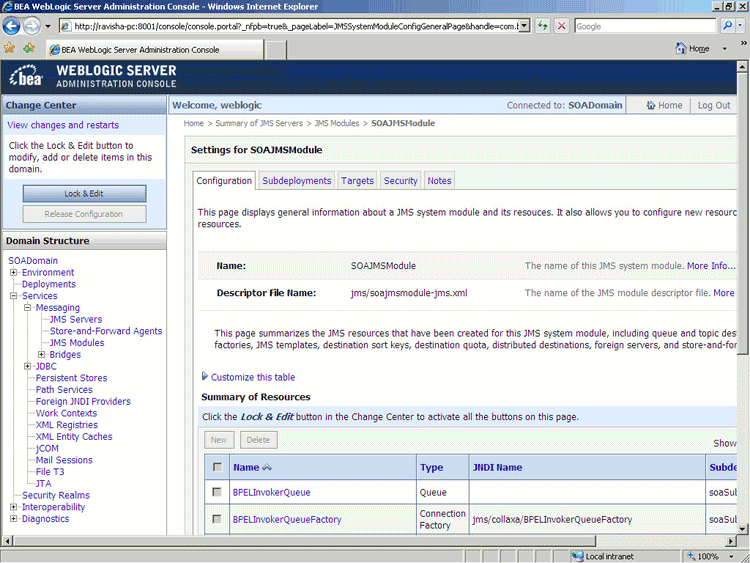Click the Google search input box
Image resolution: width=750 pixels, height=563 pixels.
point(645,26)
